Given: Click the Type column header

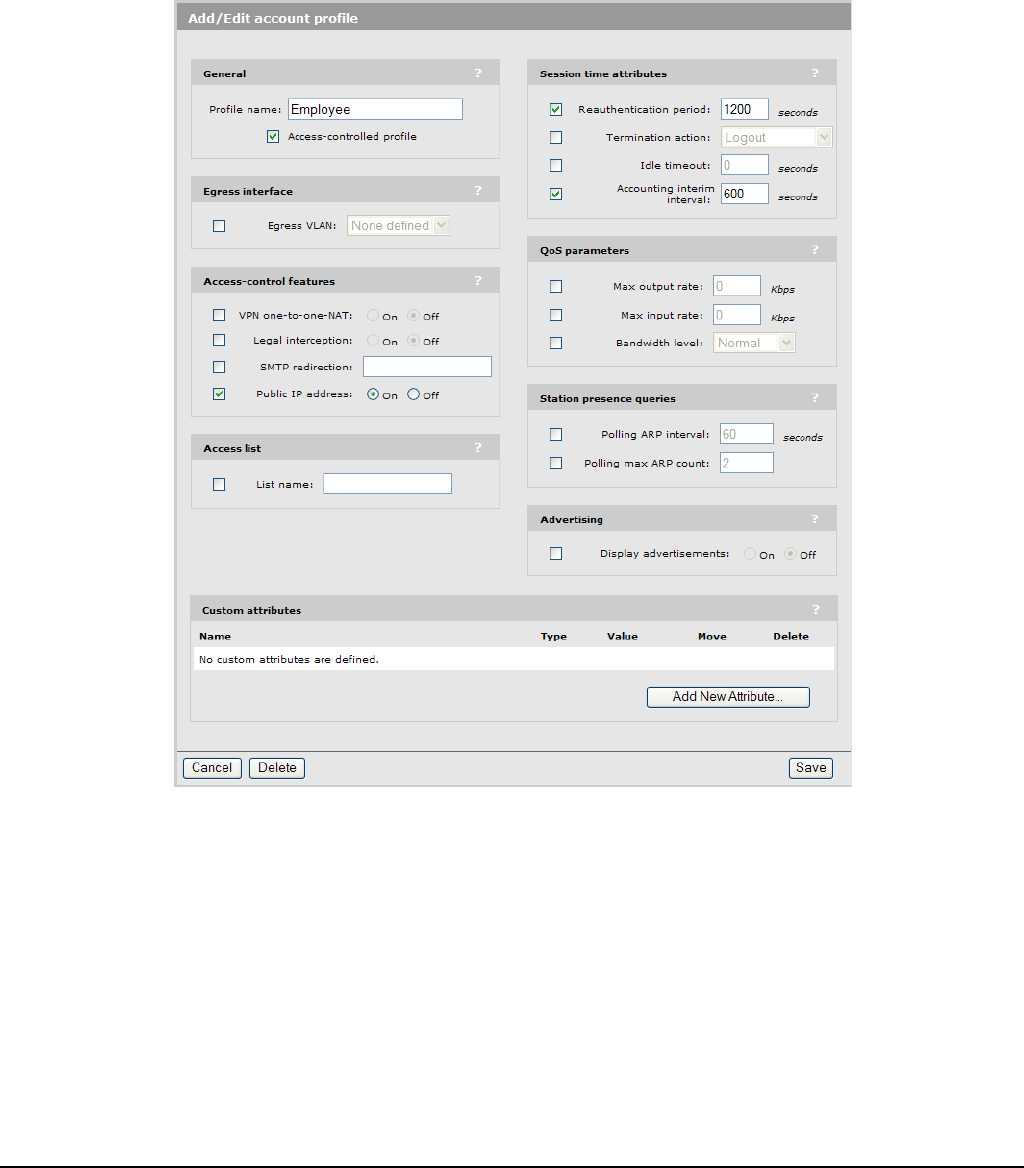Looking at the screenshot, I should coord(554,636).
